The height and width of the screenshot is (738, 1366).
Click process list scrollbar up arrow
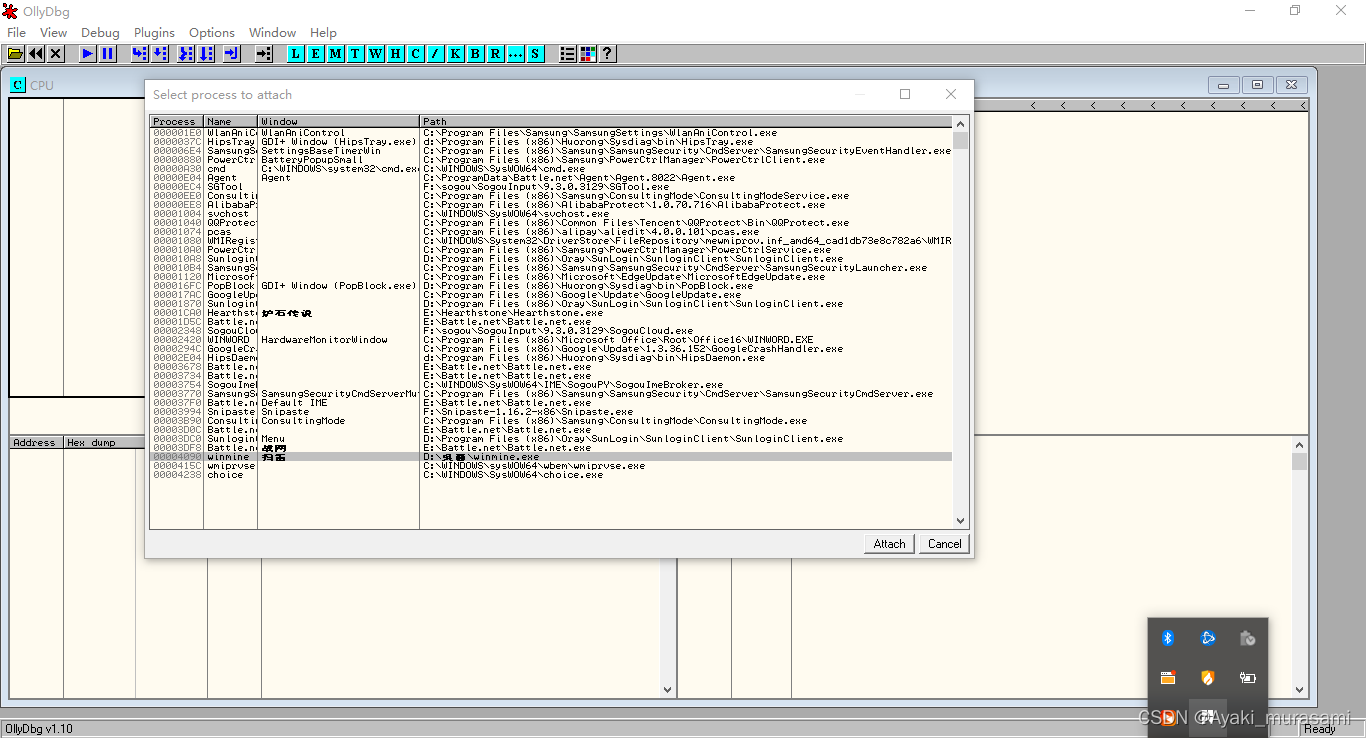pos(961,124)
